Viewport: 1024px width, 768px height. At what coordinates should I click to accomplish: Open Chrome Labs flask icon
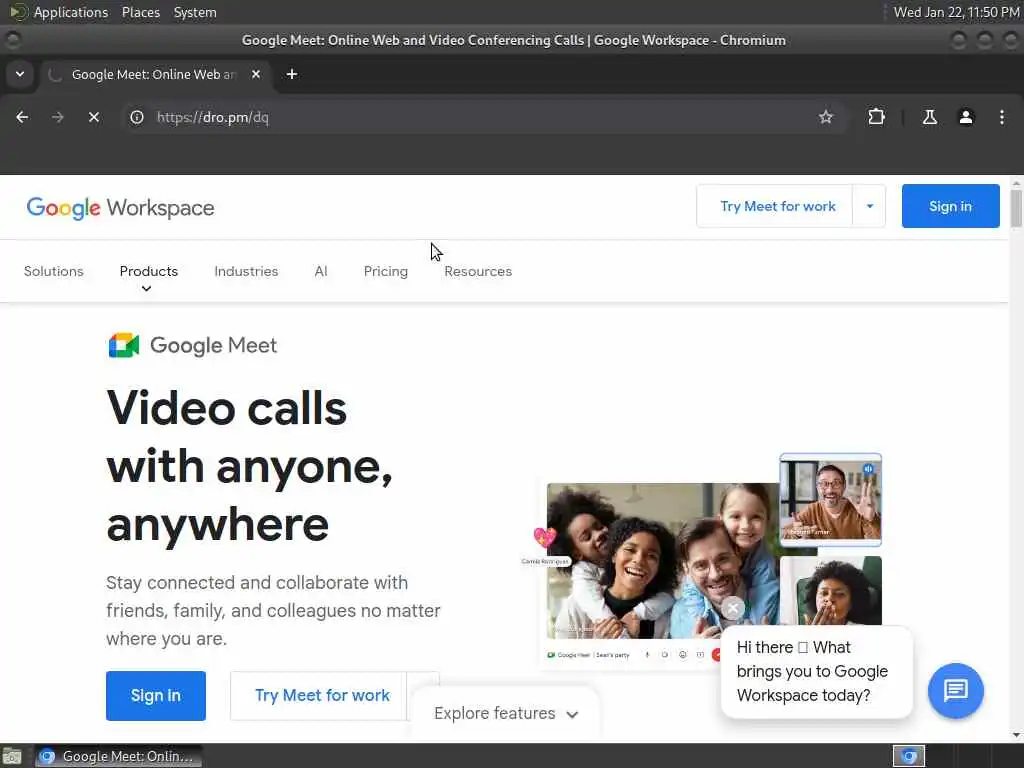930,117
